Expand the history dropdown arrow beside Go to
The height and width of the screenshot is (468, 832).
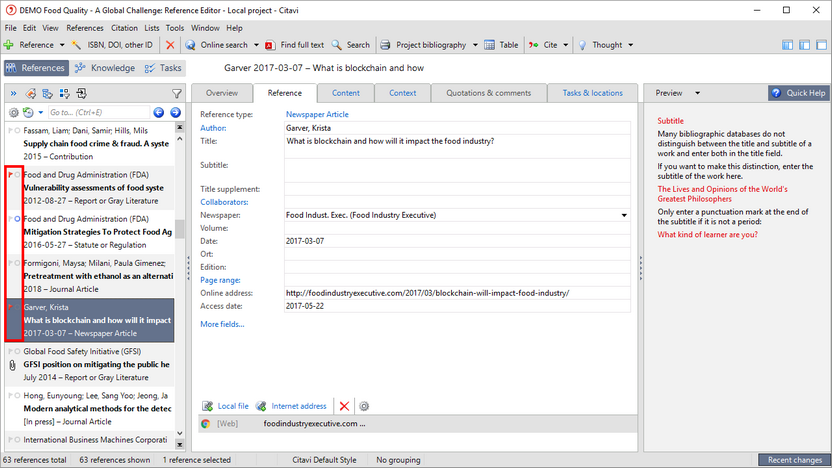(x=40, y=112)
